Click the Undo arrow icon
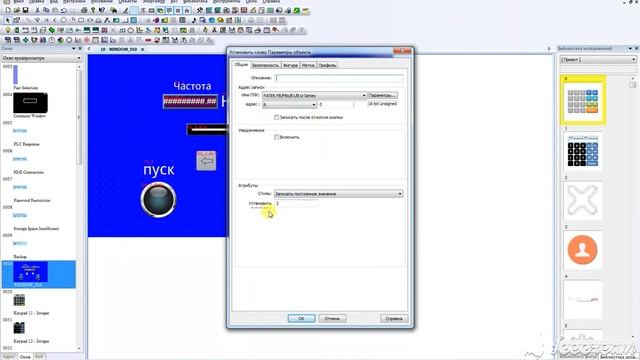The height and width of the screenshot is (360, 640). pyautogui.click(x=64, y=10)
